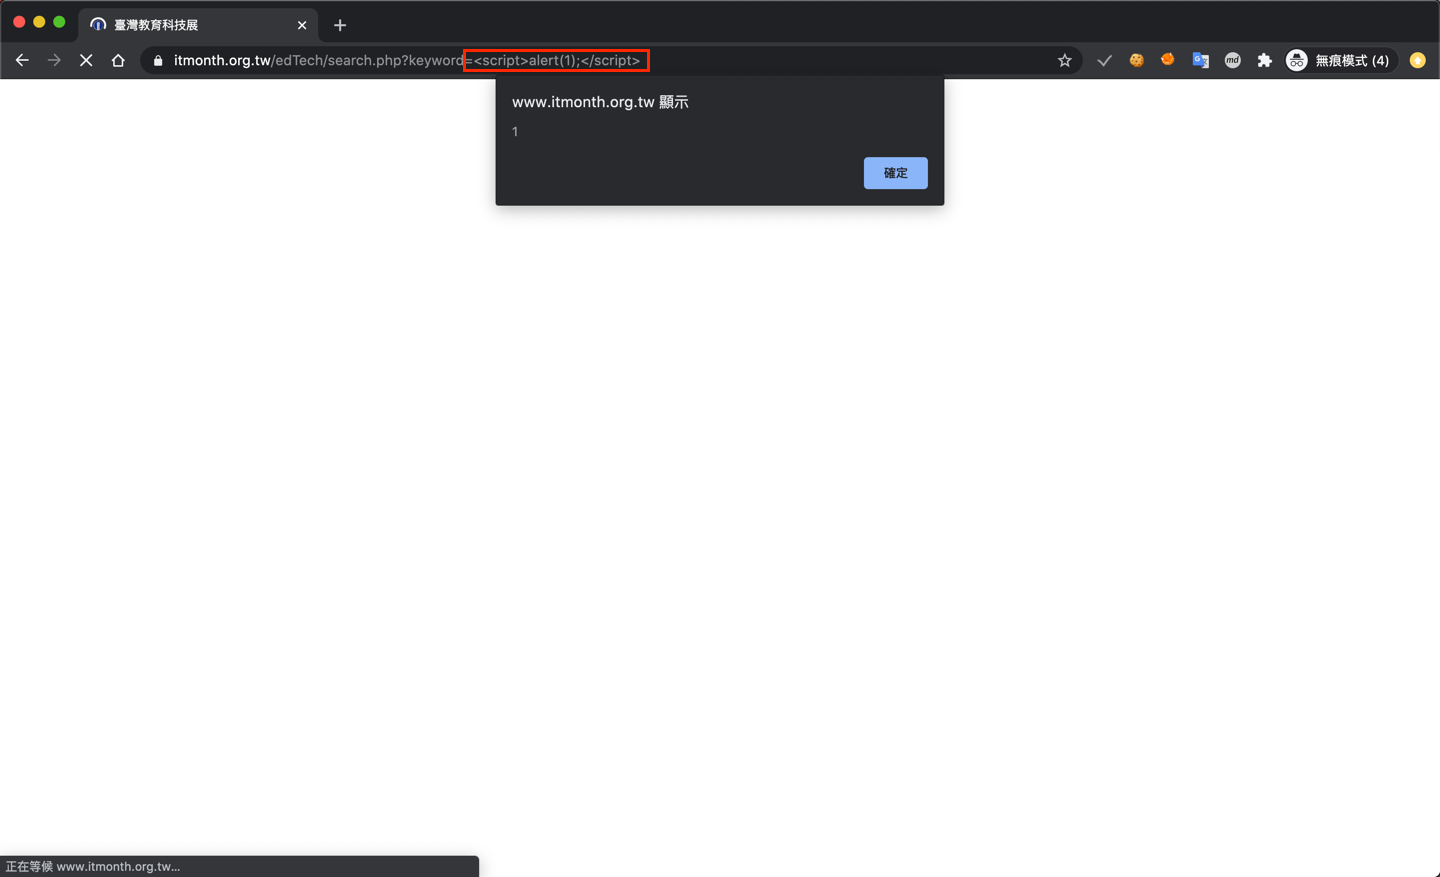Click 確定 in the alert dialog

coord(896,173)
